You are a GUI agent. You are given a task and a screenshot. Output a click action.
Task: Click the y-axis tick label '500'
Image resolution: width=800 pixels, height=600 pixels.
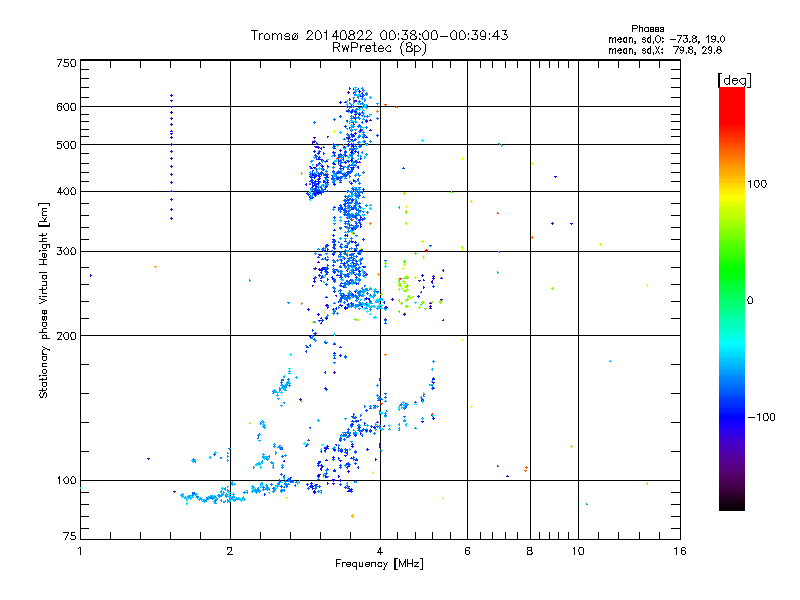[66, 145]
